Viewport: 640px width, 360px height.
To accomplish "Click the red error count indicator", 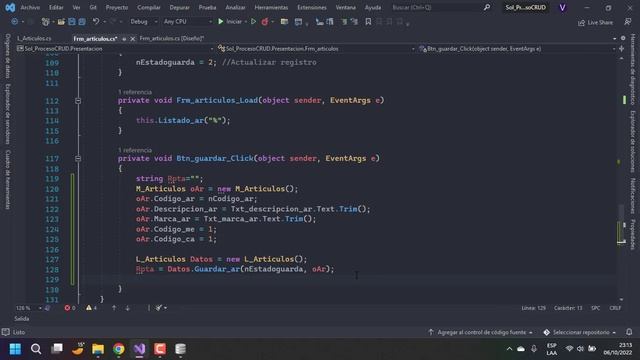I will [x=70, y=308].
